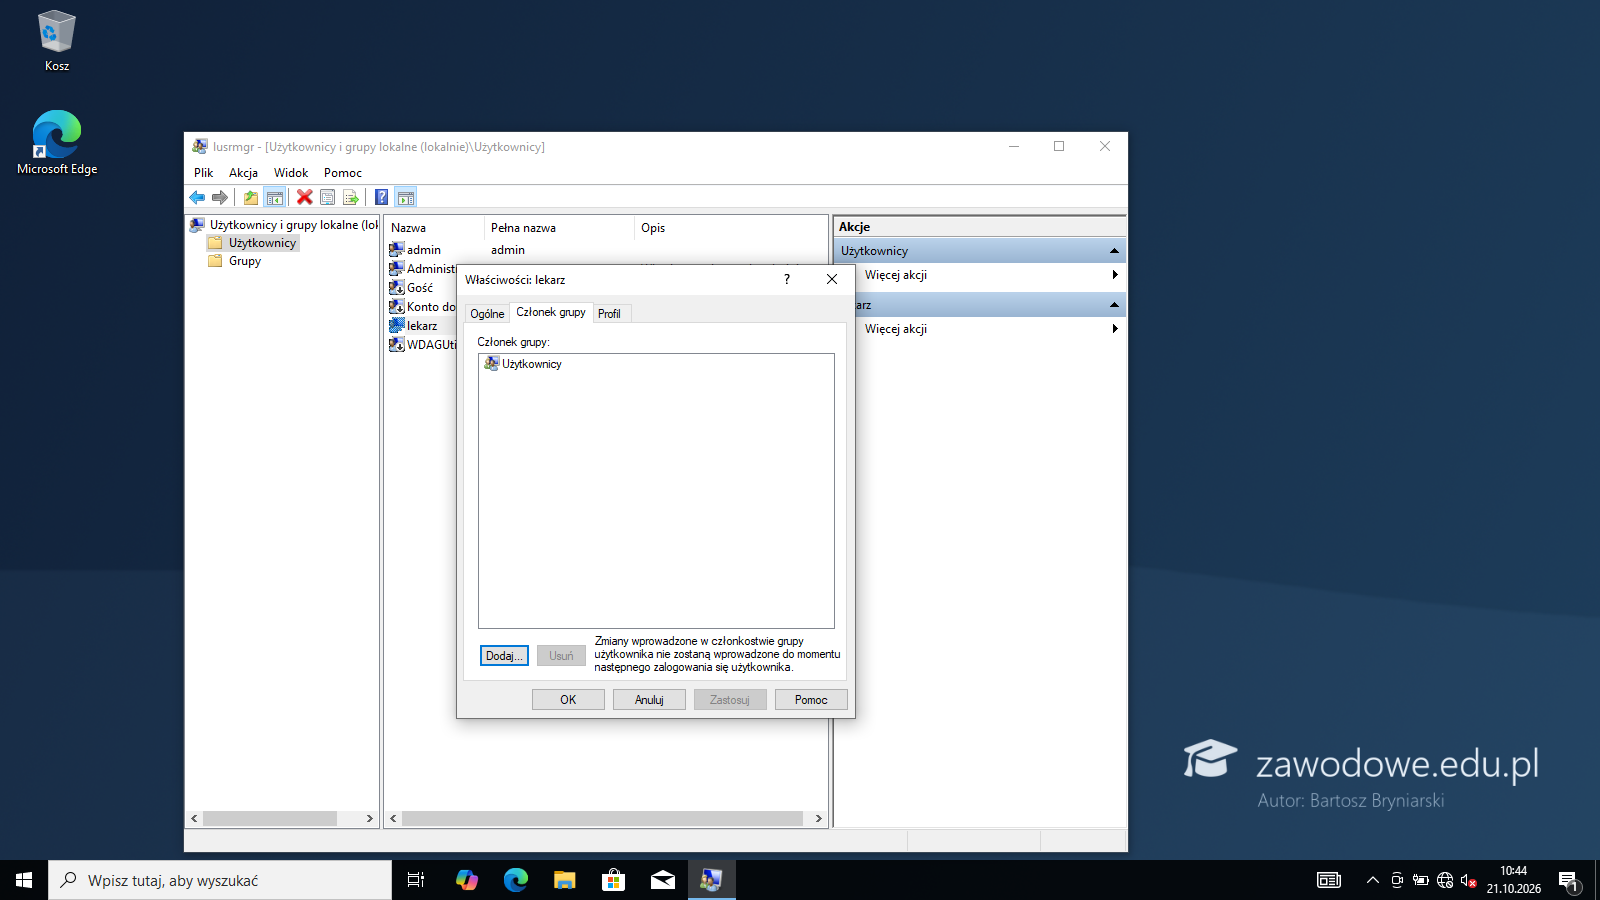Open the Plik menu
Viewport: 1600px width, 900px height.
(204, 173)
